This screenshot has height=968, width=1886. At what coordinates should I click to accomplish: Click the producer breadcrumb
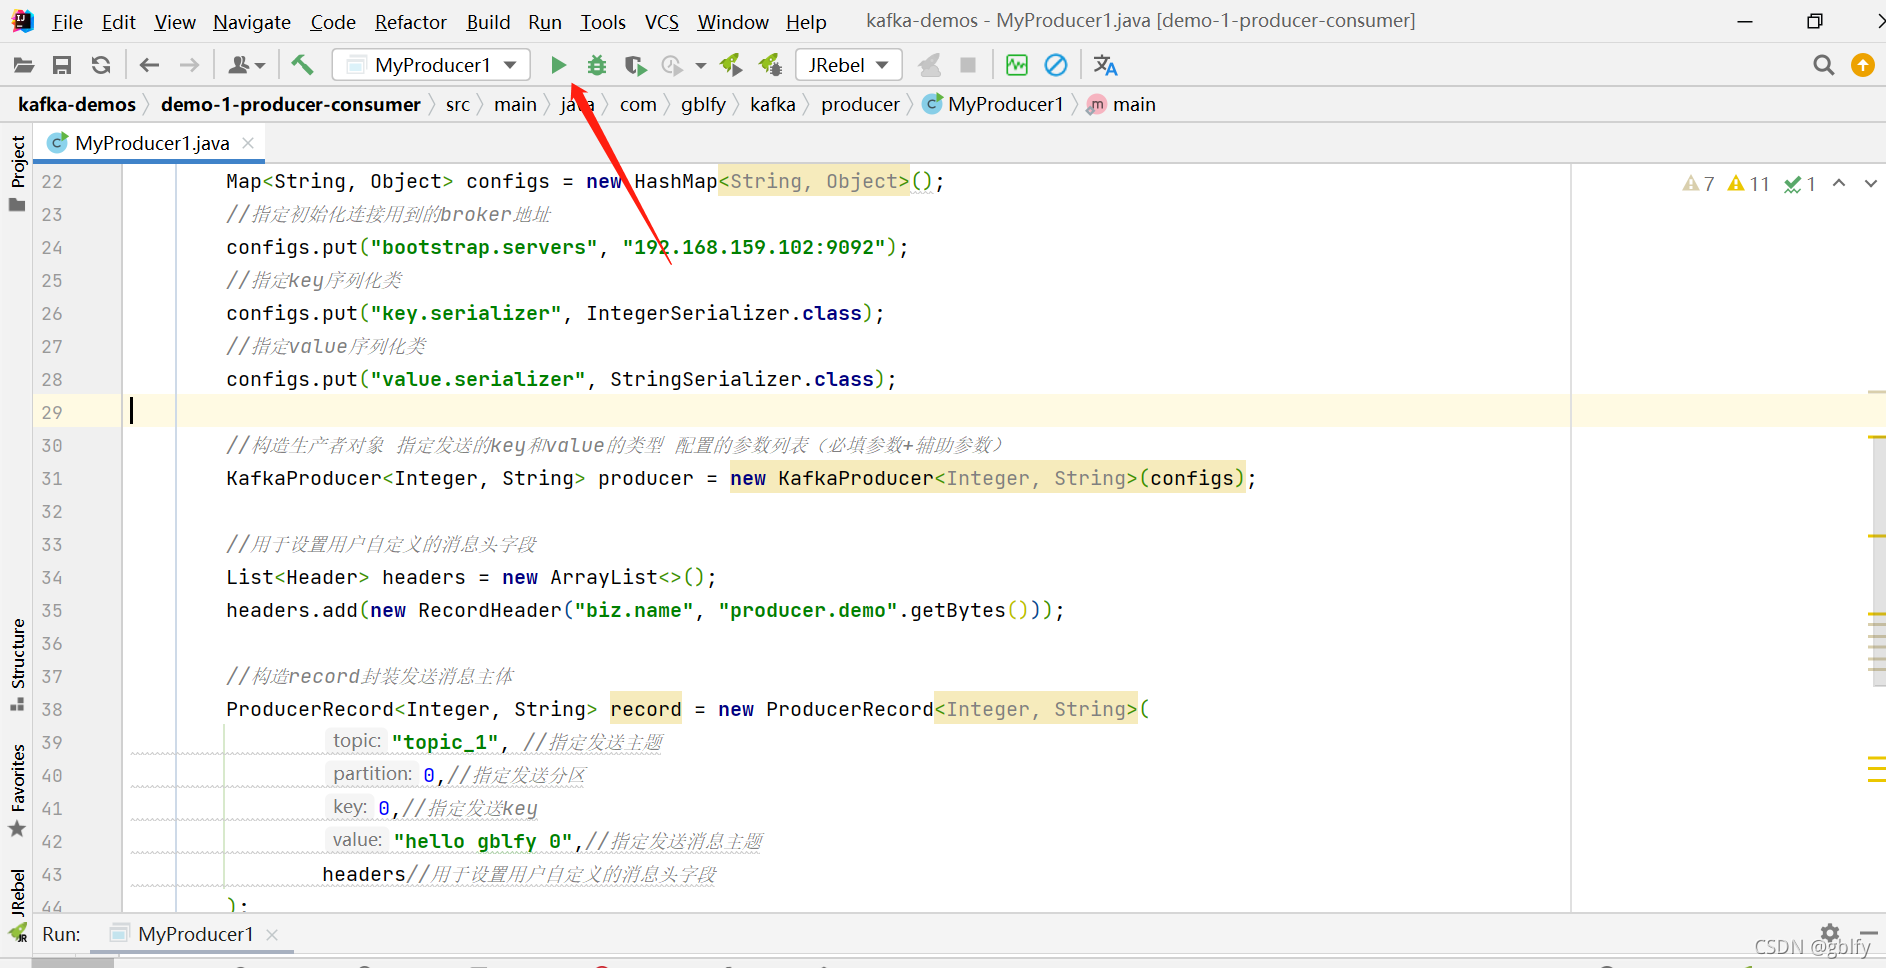coord(860,104)
